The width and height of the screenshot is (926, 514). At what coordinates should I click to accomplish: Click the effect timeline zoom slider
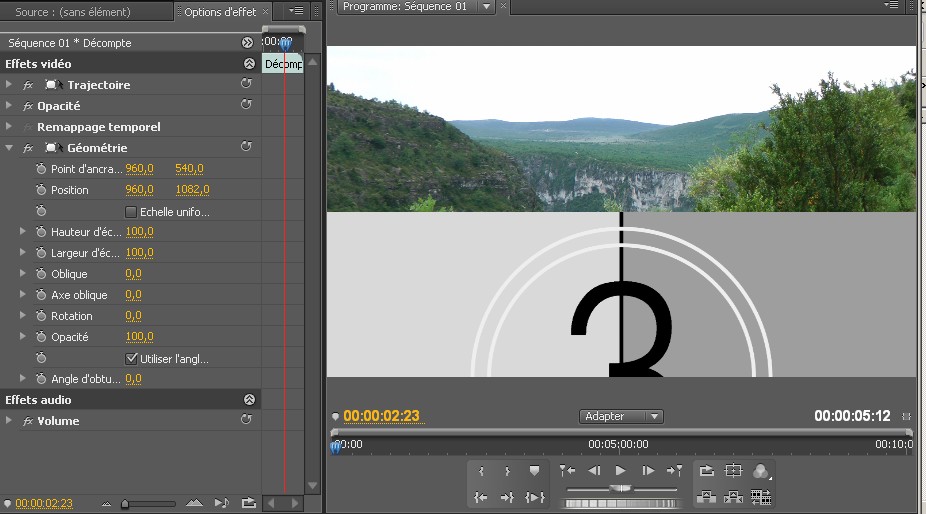(125, 504)
